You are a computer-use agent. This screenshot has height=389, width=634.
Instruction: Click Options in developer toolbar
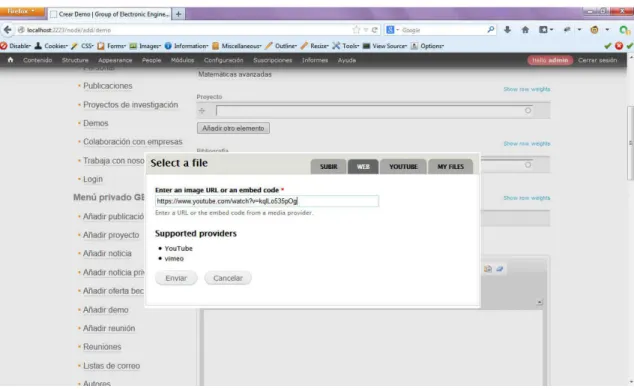427,46
